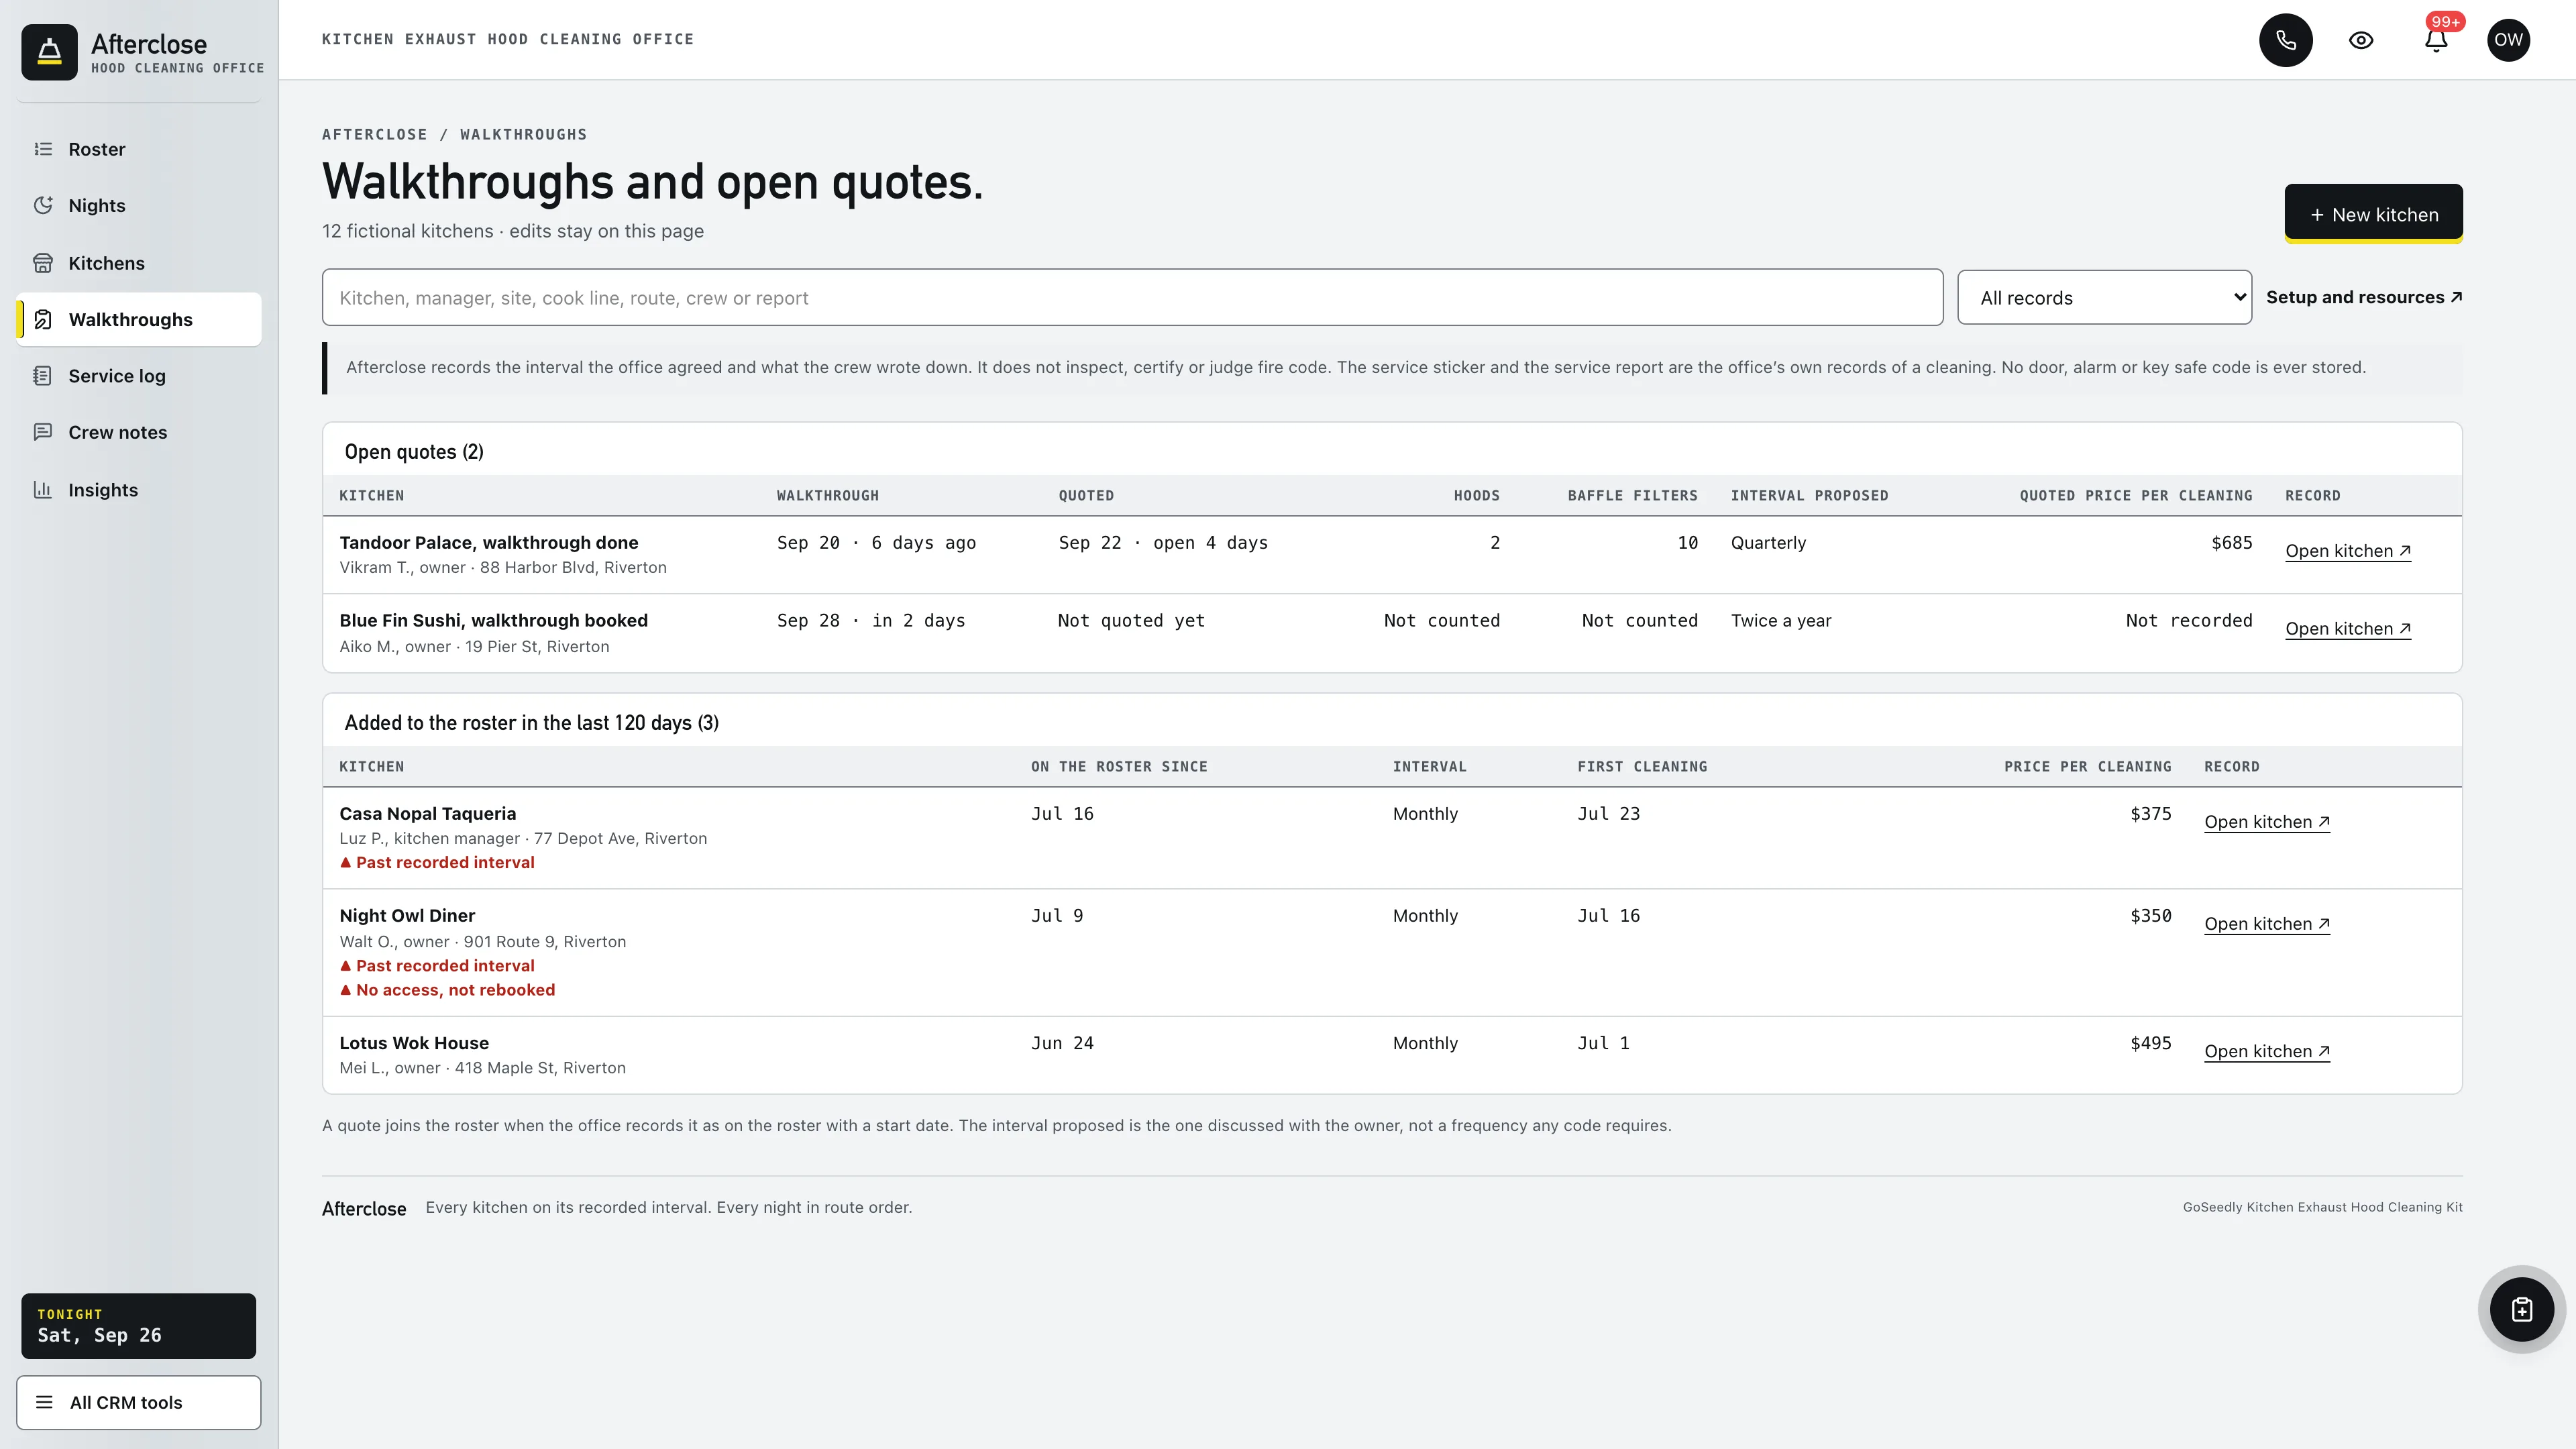Click the $375 price per cleaning cell
The width and height of the screenshot is (2576, 1449).
2150,813
